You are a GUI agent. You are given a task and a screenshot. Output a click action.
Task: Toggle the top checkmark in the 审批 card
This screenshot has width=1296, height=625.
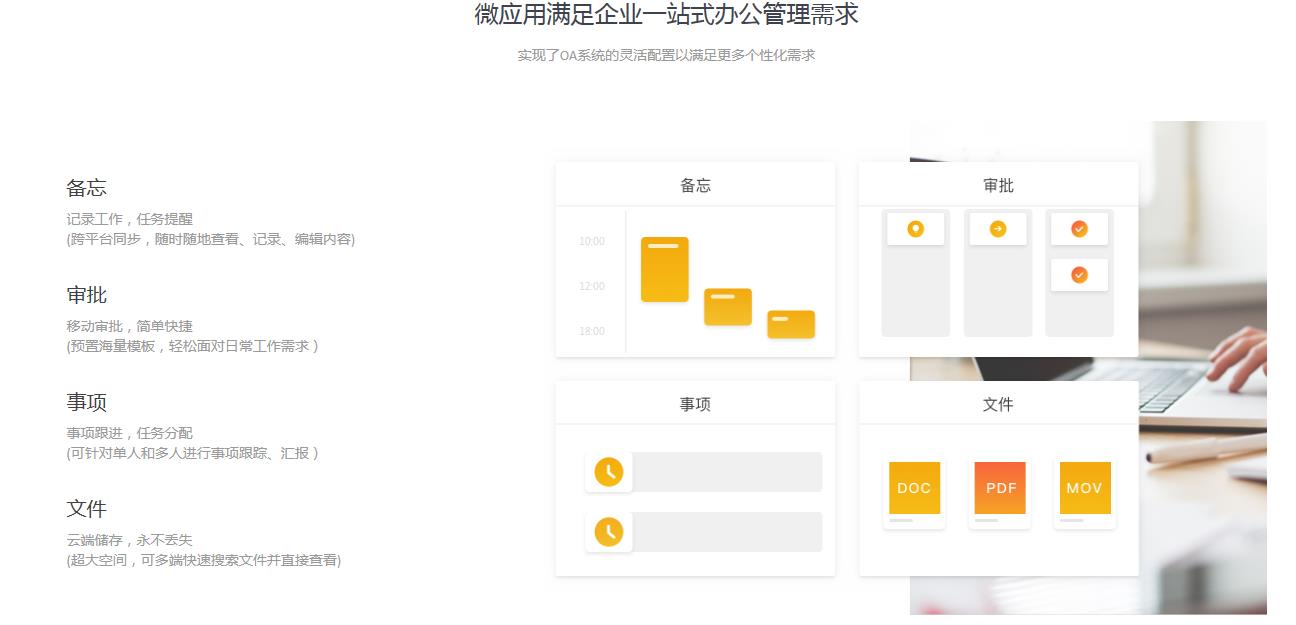pyautogui.click(x=1078, y=227)
